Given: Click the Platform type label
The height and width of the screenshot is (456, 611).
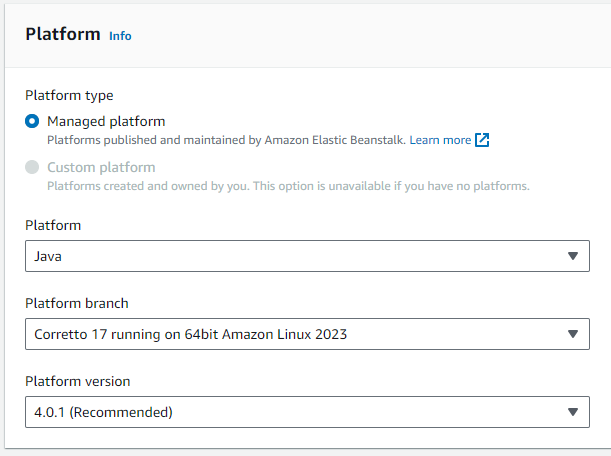Looking at the screenshot, I should 69,95.
